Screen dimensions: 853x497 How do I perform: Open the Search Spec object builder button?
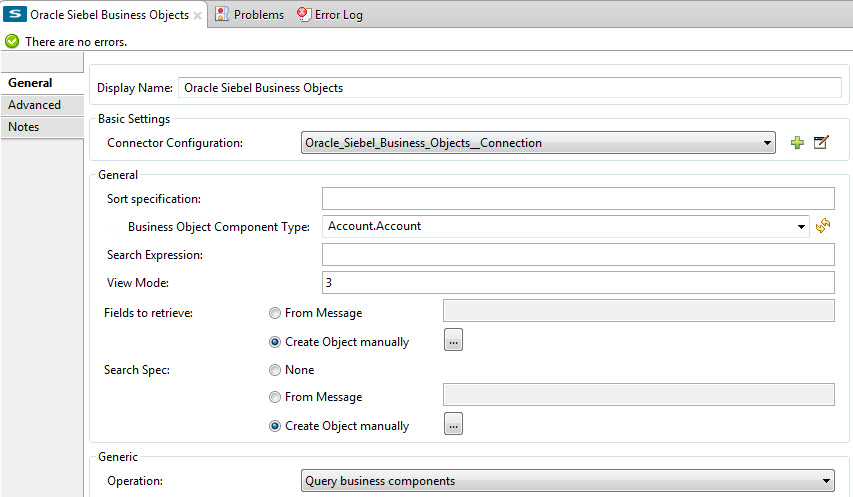pyautogui.click(x=453, y=424)
